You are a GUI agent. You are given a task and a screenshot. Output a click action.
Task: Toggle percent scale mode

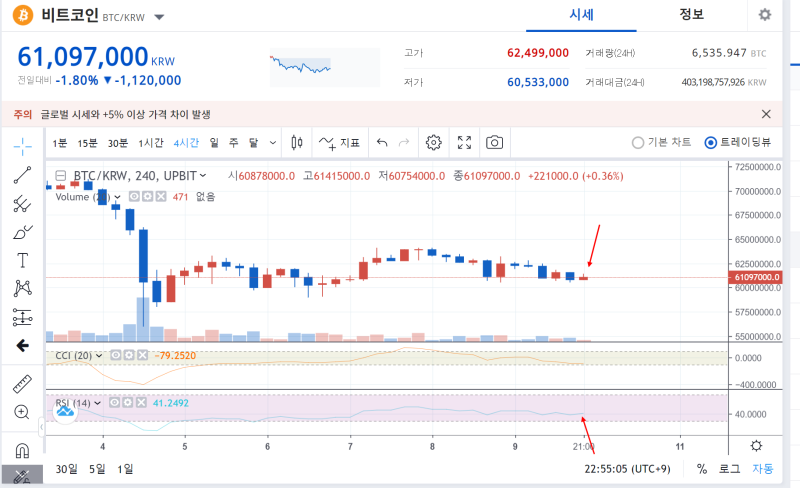click(702, 469)
